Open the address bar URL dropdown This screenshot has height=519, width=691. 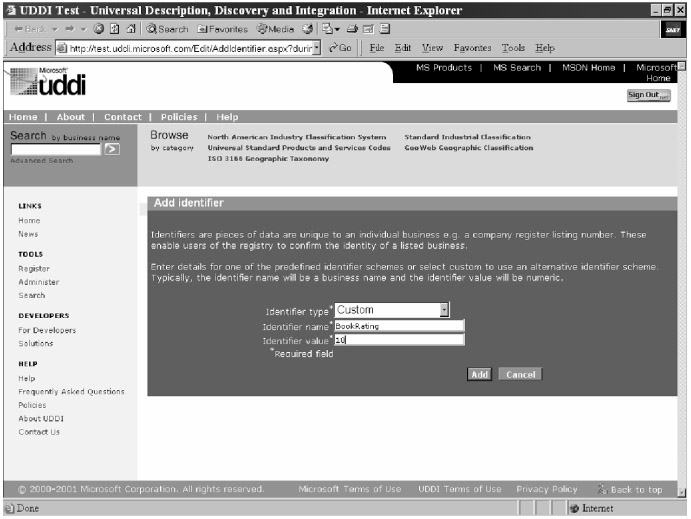(x=317, y=48)
